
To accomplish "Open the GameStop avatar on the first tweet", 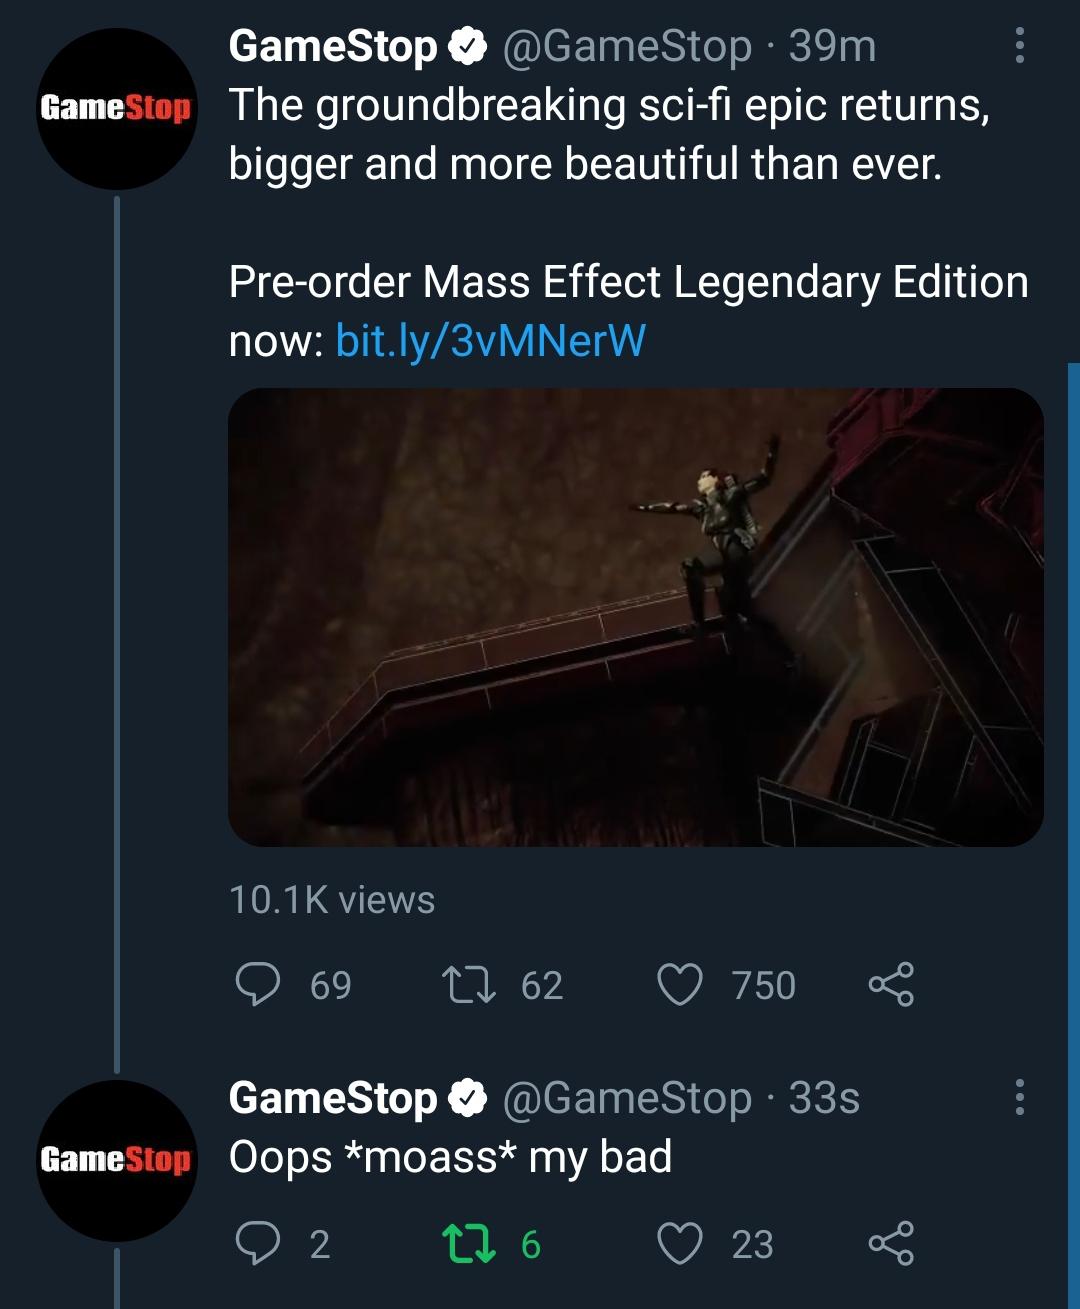I will point(117,109).
